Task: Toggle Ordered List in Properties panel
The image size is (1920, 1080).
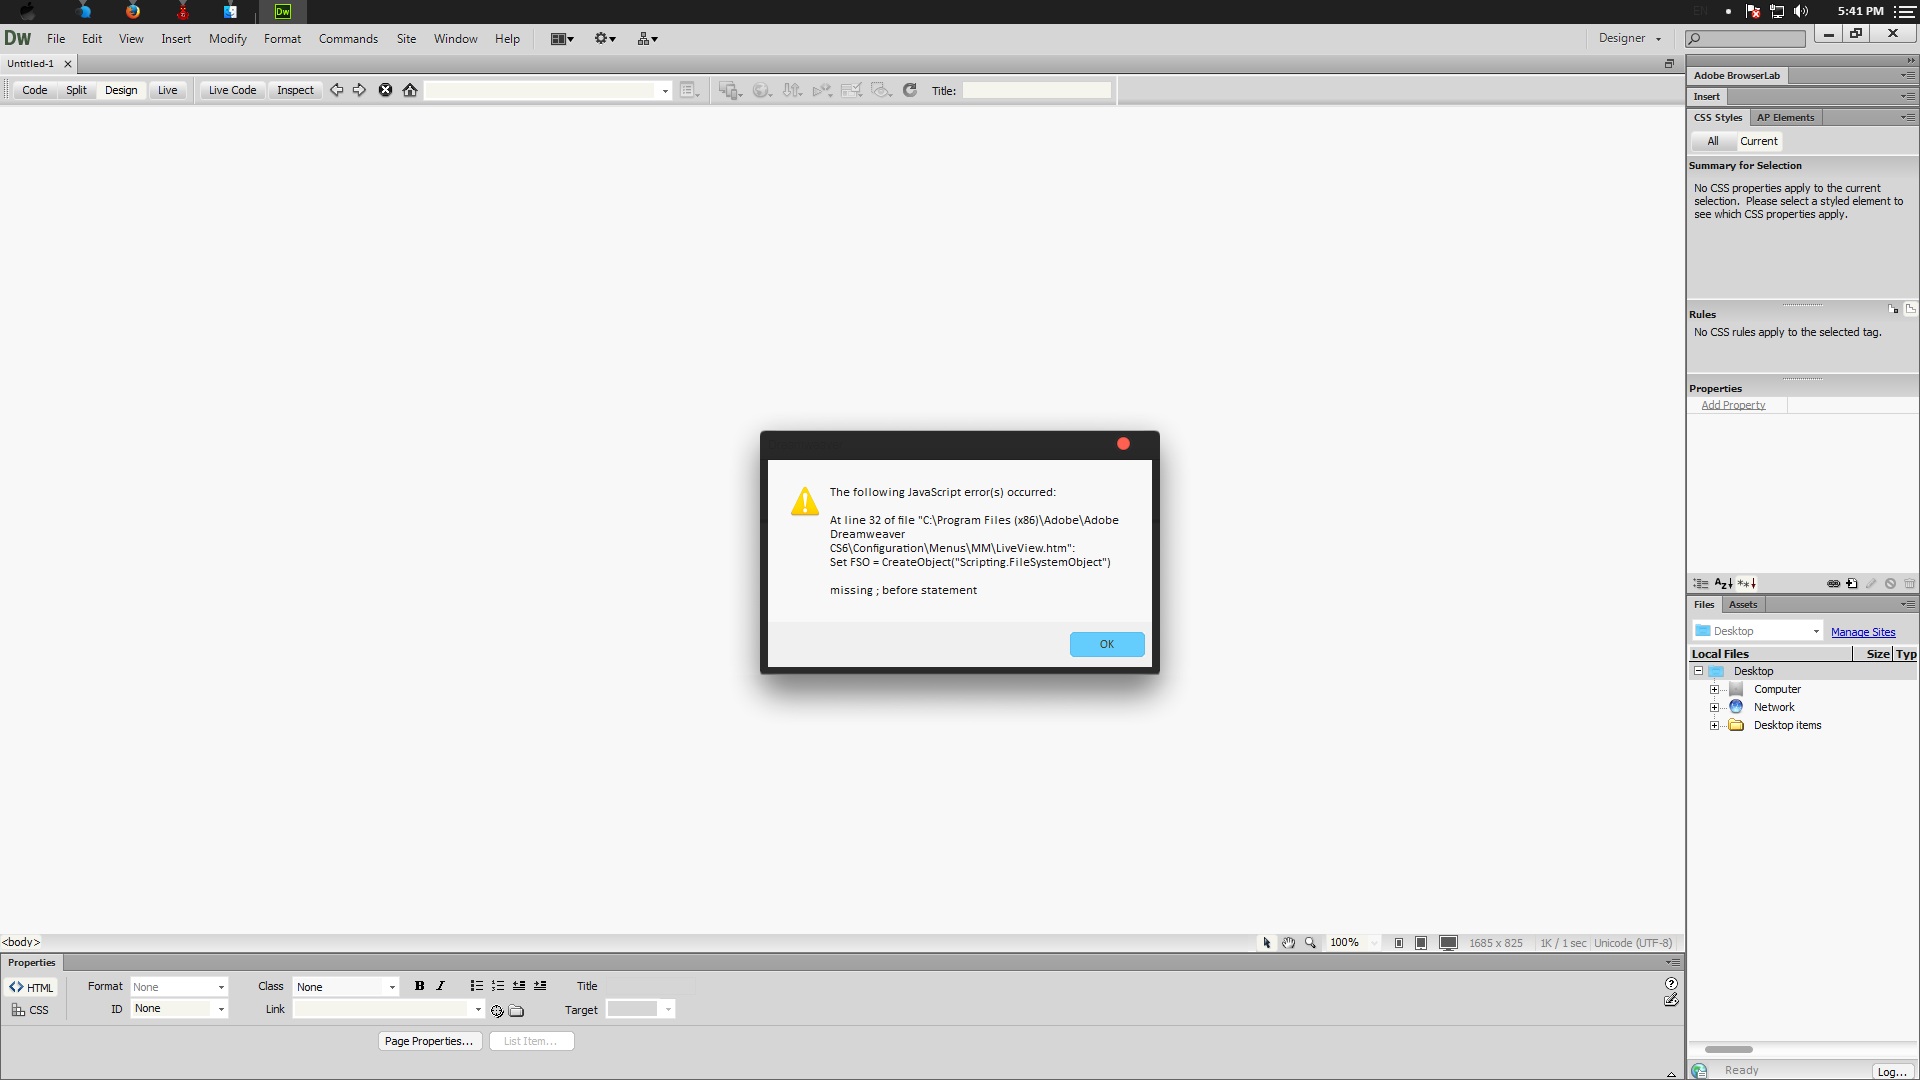Action: point(498,986)
